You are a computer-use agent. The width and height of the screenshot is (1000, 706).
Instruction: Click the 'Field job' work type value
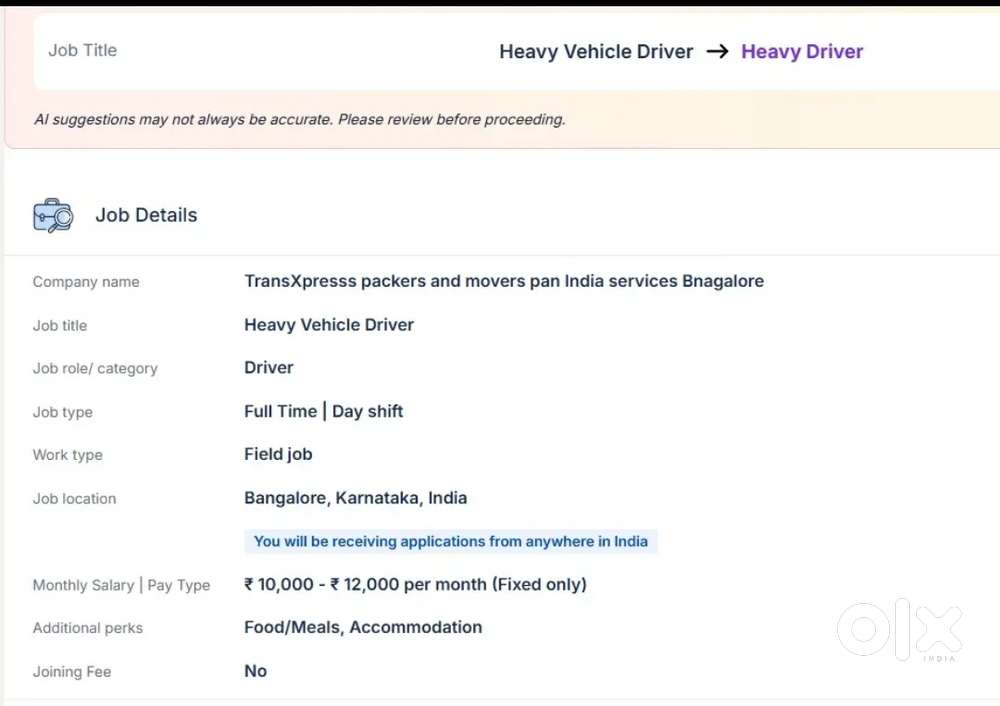click(278, 454)
